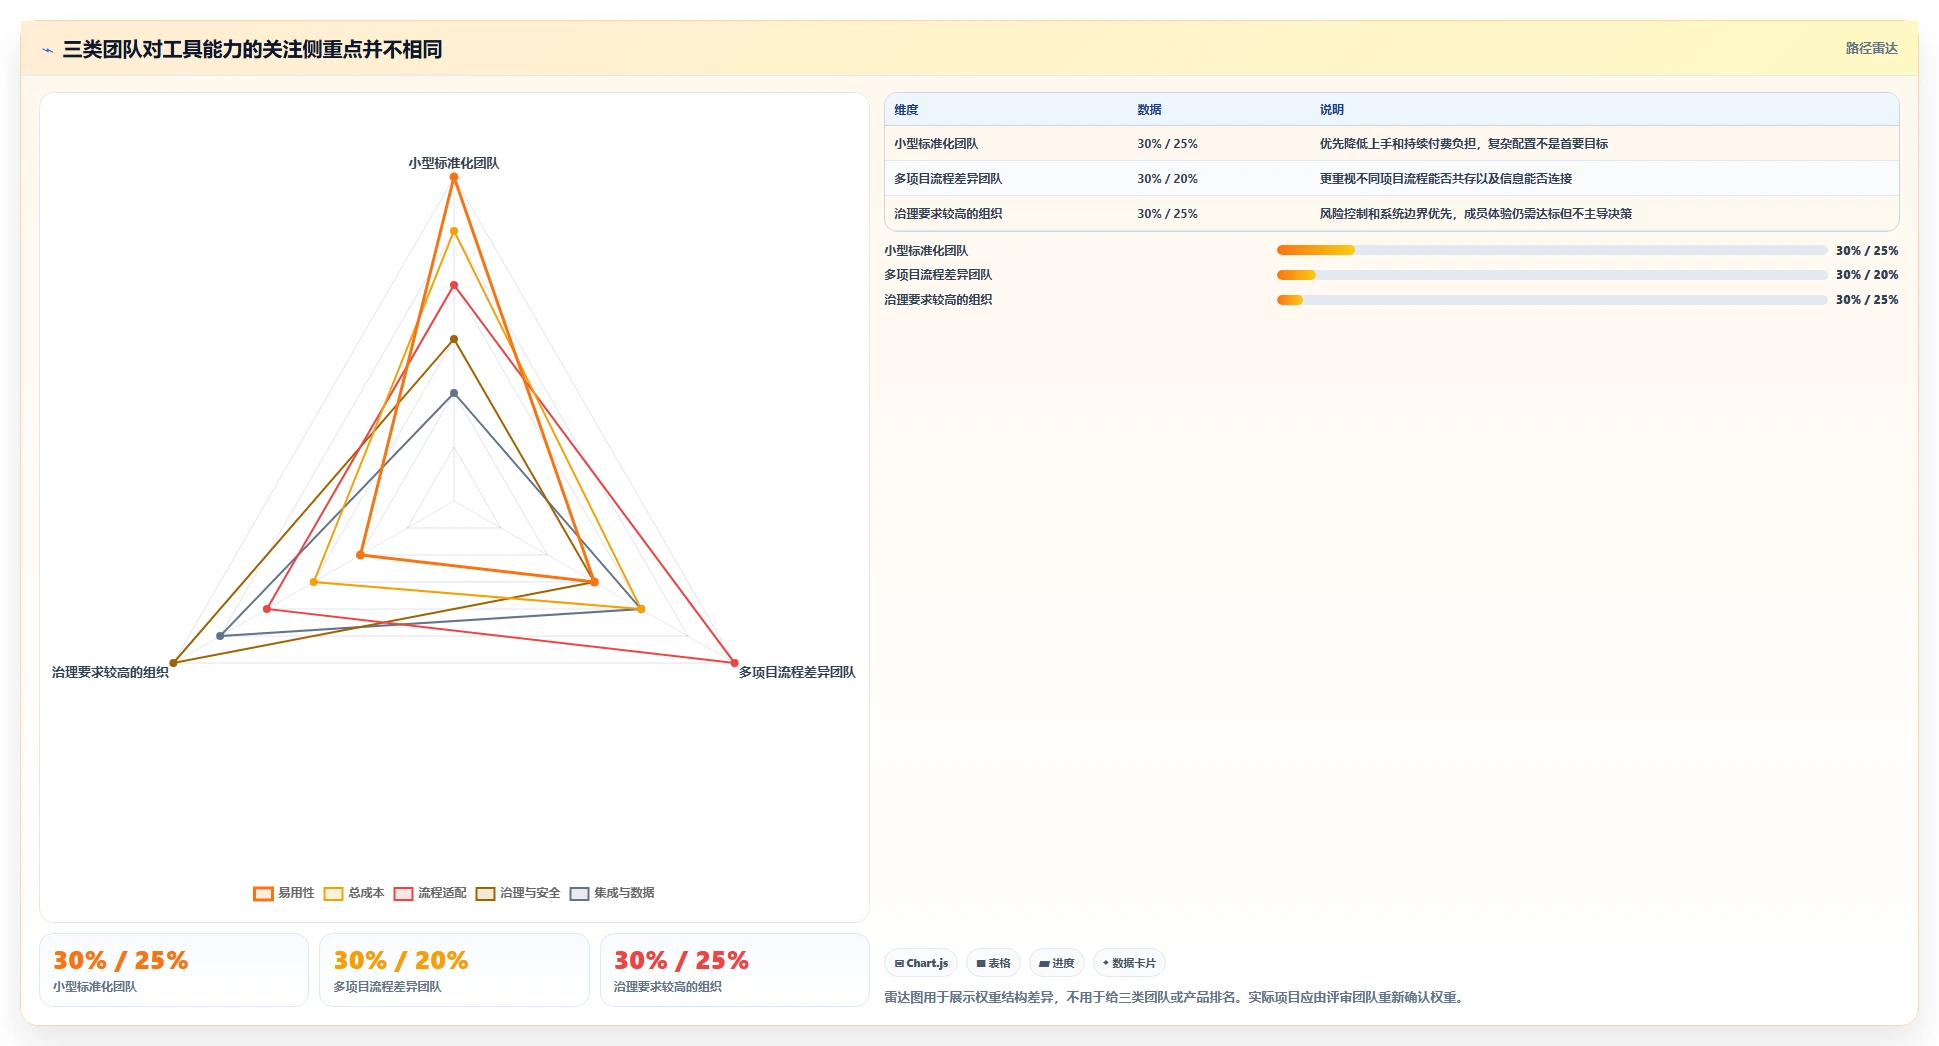Click the 小型标准化团队 label beside the progress bar

(x=926, y=251)
